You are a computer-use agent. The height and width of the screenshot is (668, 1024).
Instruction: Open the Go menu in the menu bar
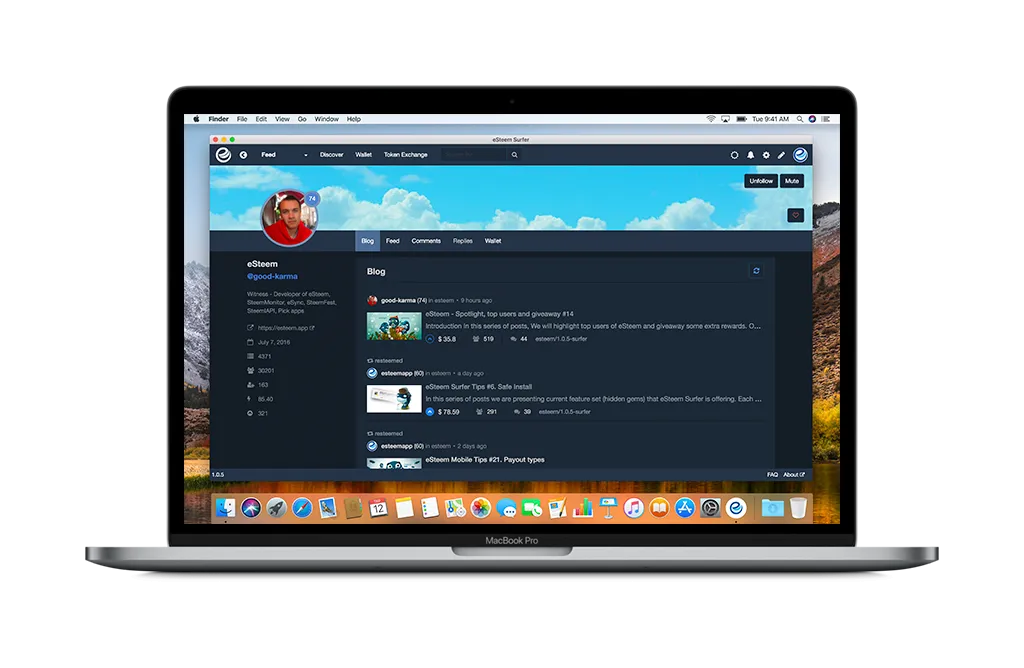[x=302, y=119]
